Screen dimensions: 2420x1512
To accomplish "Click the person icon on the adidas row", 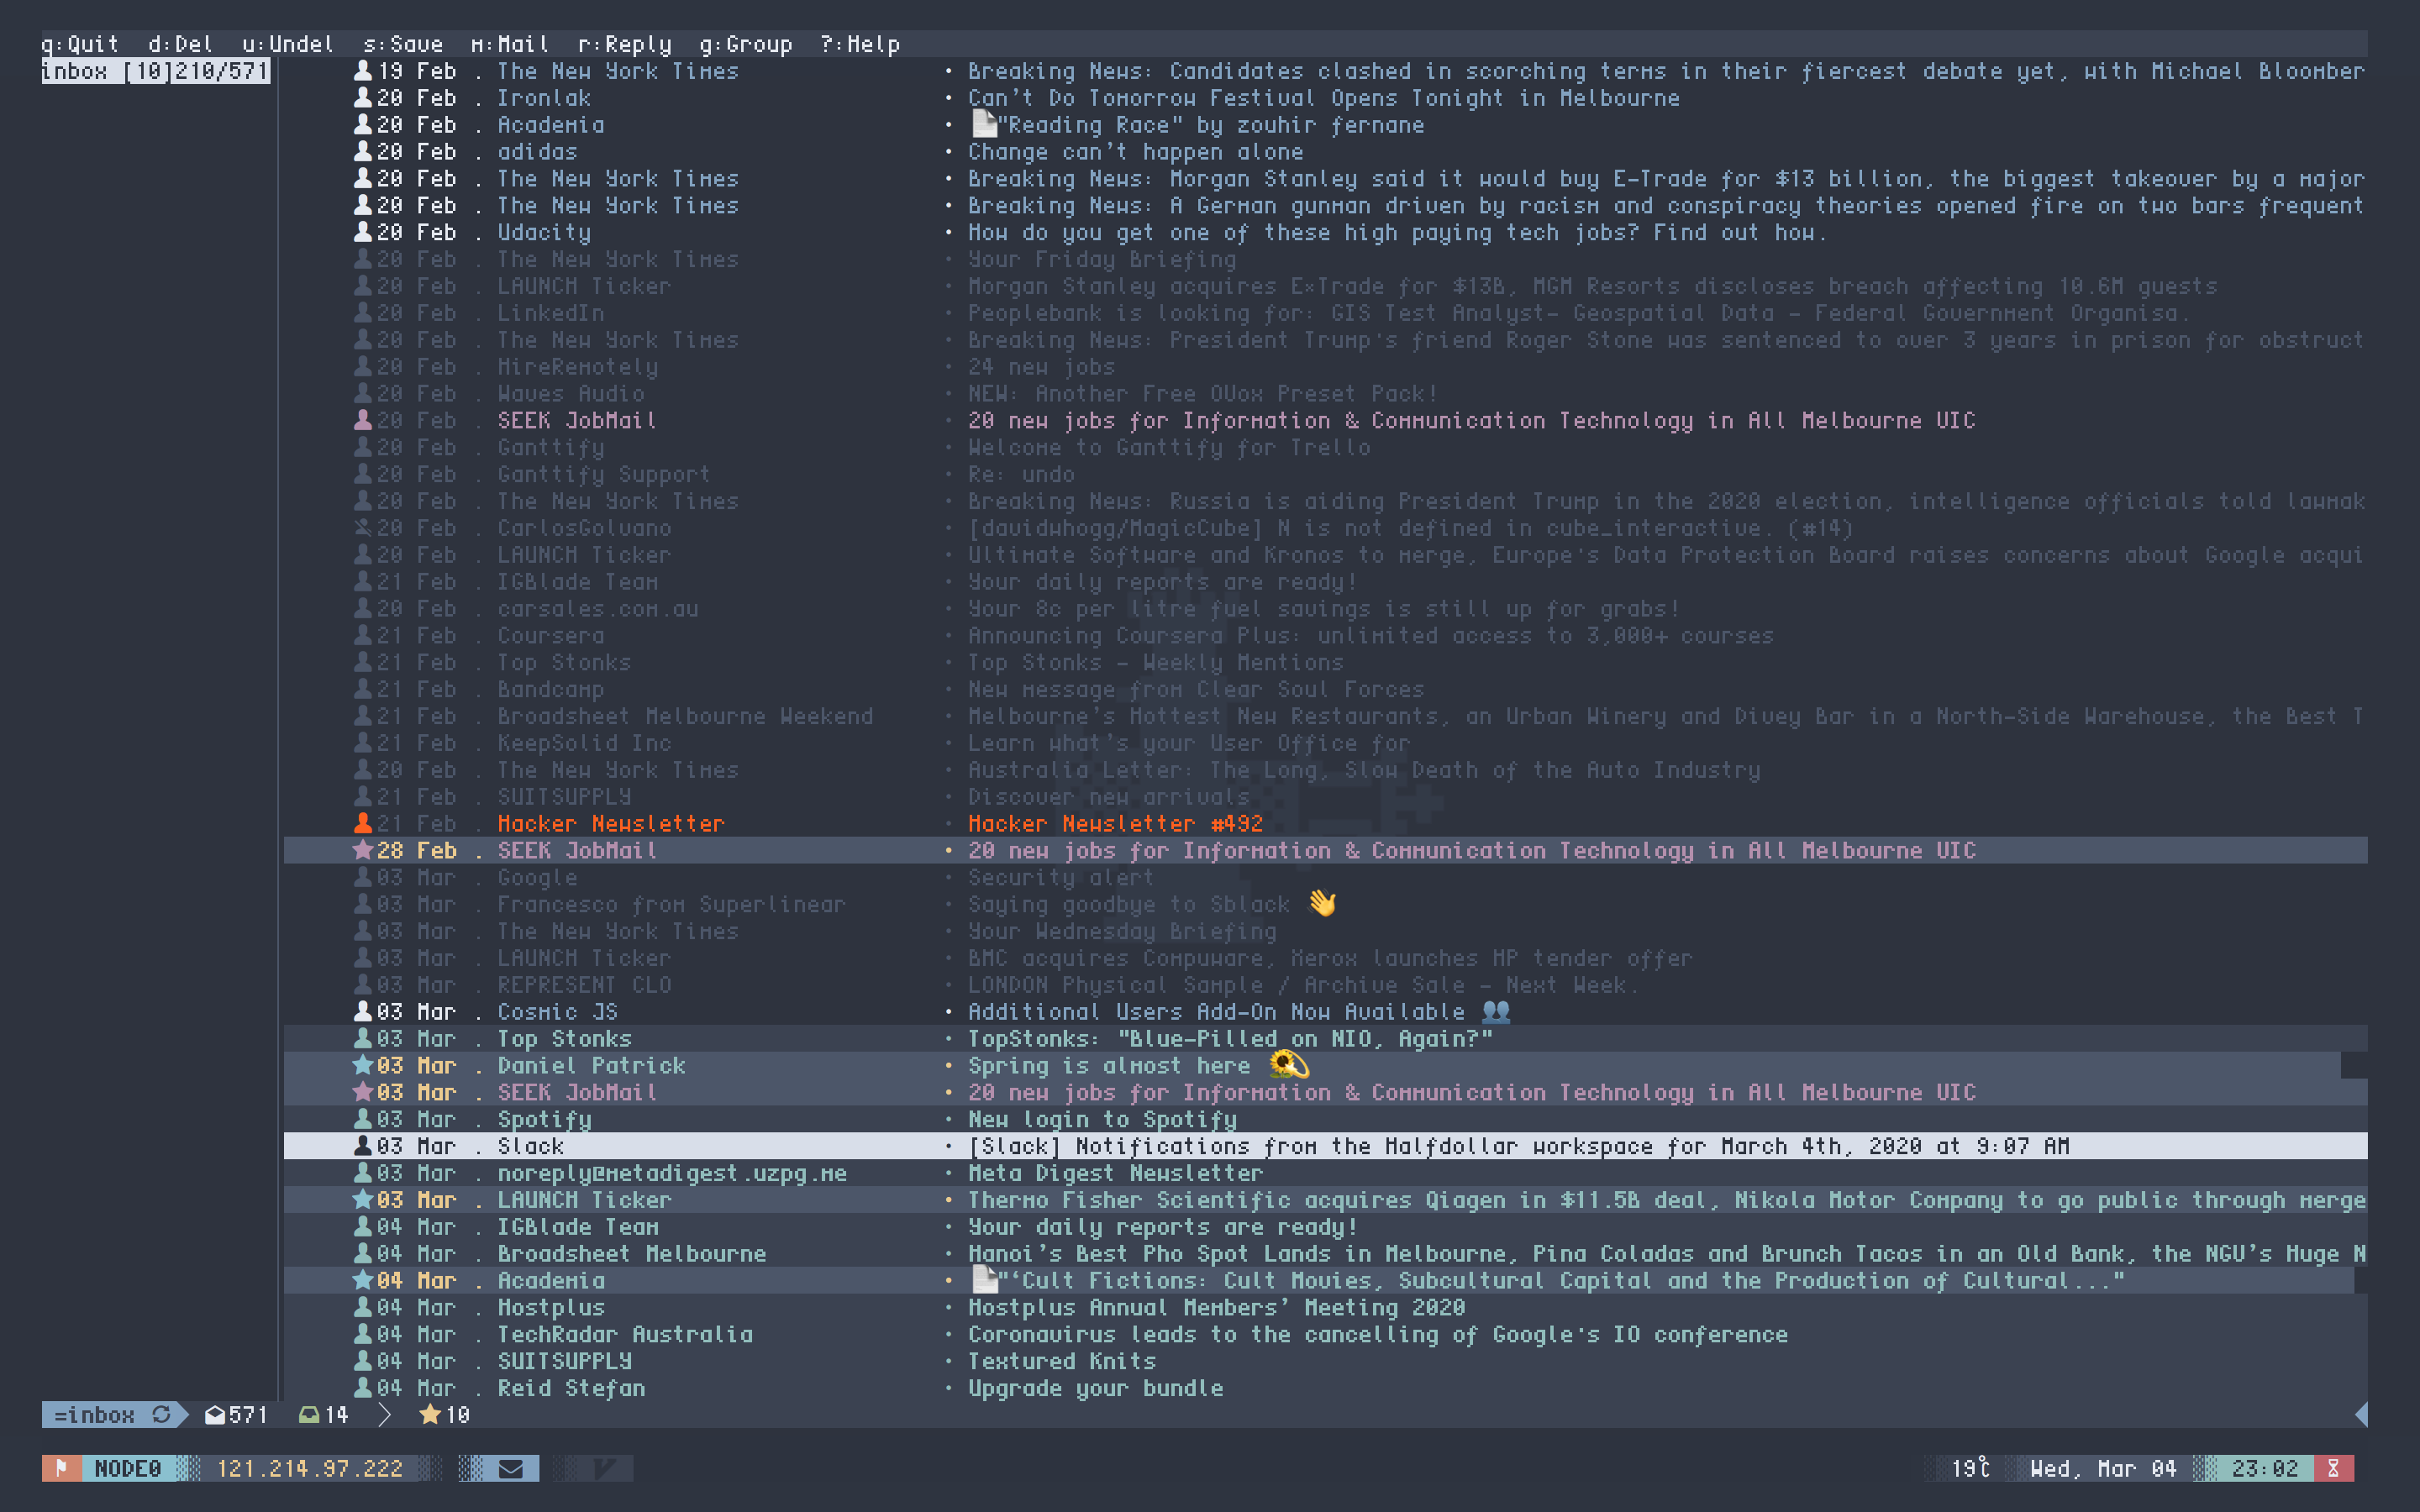I will click(x=363, y=151).
